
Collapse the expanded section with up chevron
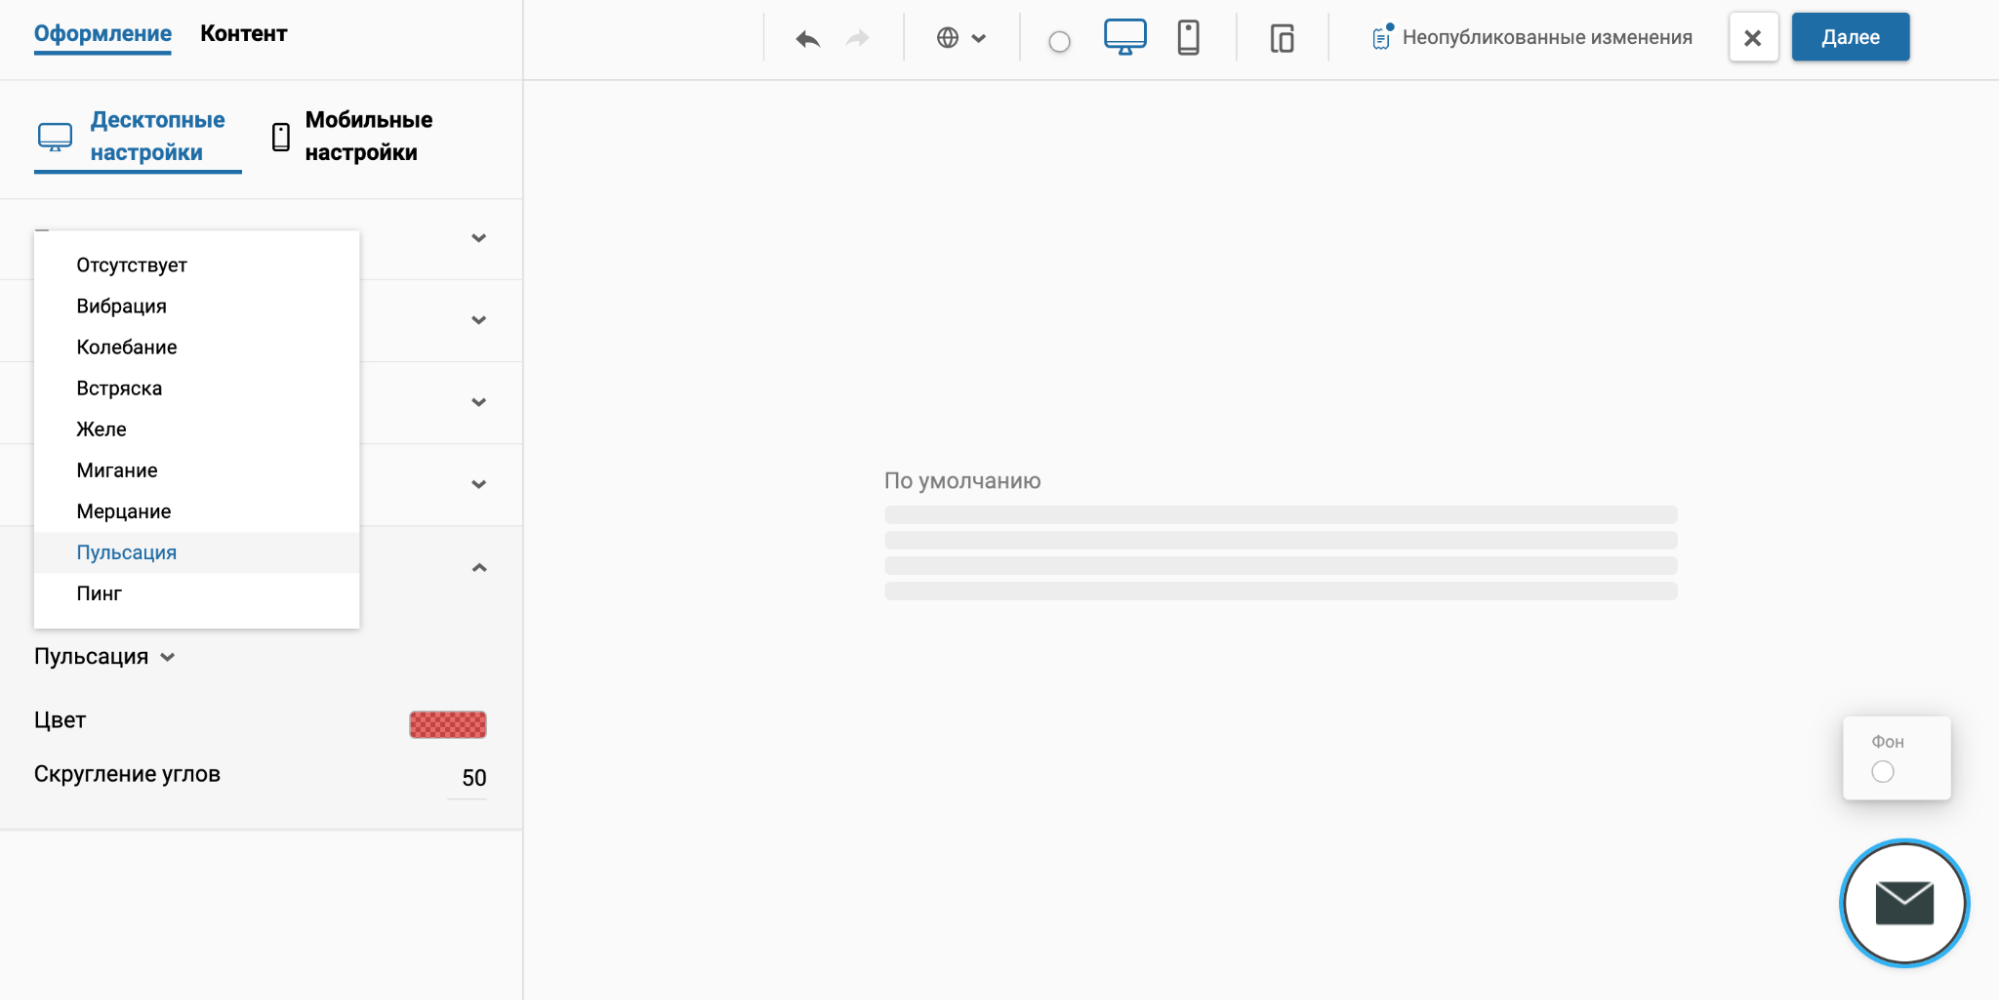click(479, 568)
